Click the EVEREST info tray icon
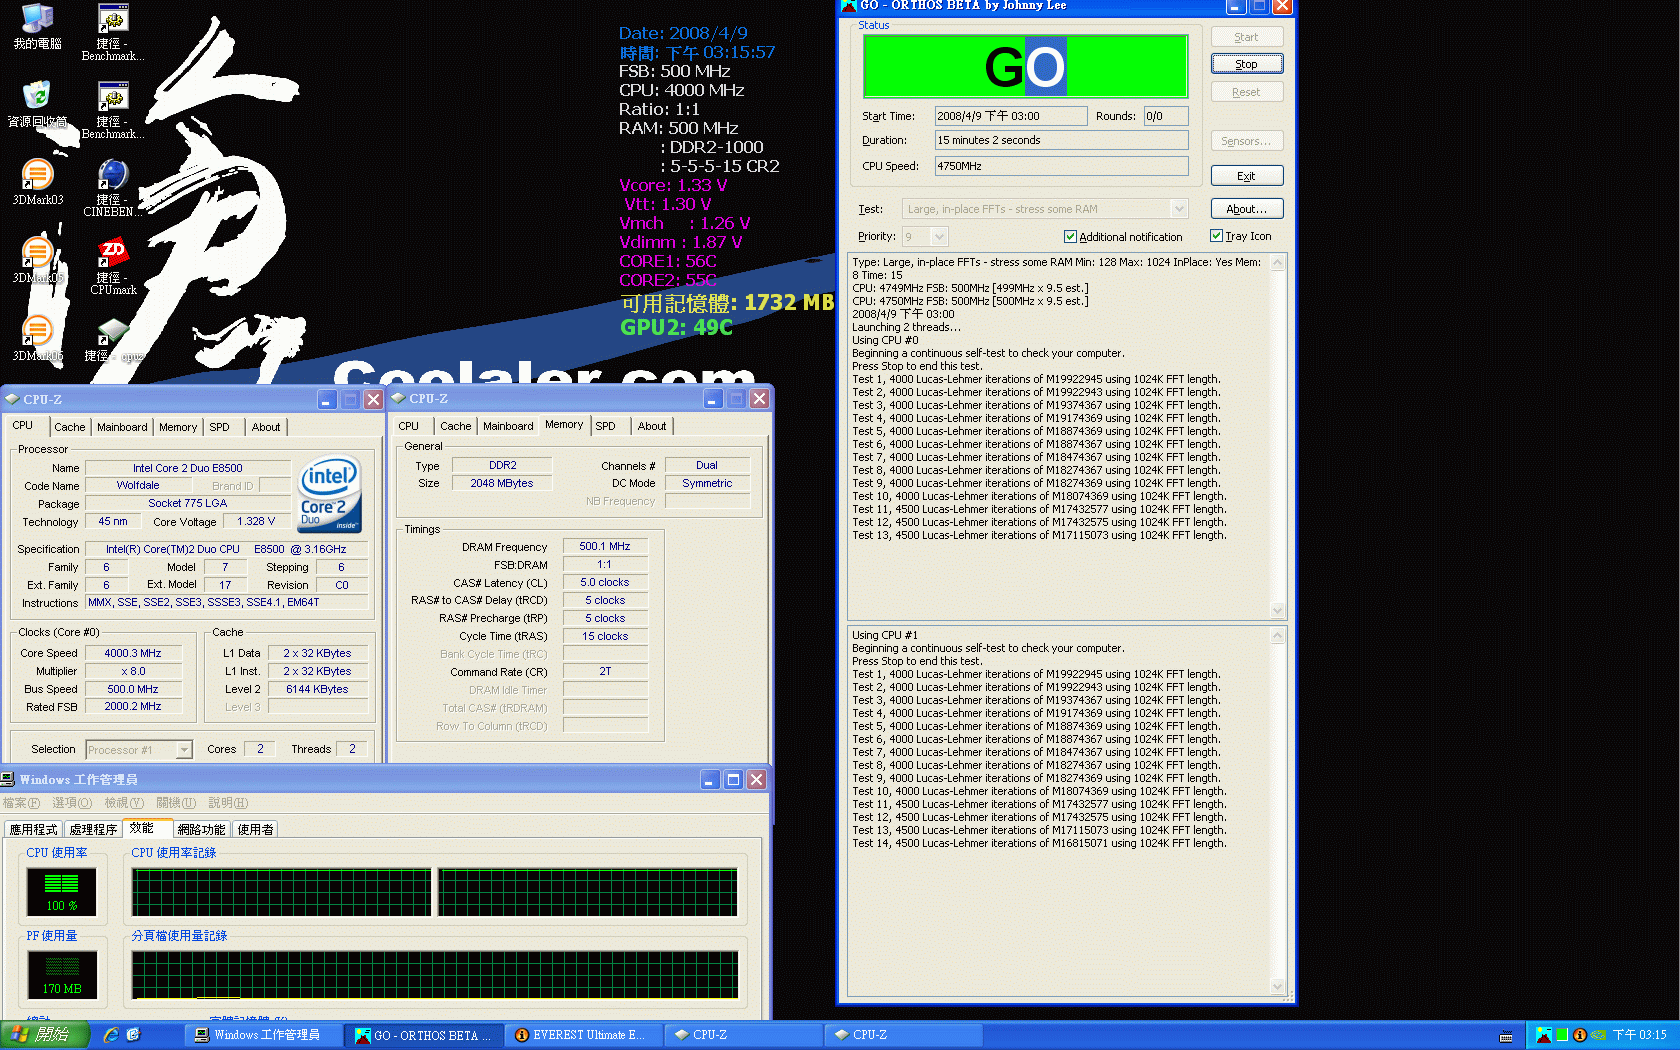The height and width of the screenshot is (1050, 1680). pyautogui.click(x=1580, y=1035)
